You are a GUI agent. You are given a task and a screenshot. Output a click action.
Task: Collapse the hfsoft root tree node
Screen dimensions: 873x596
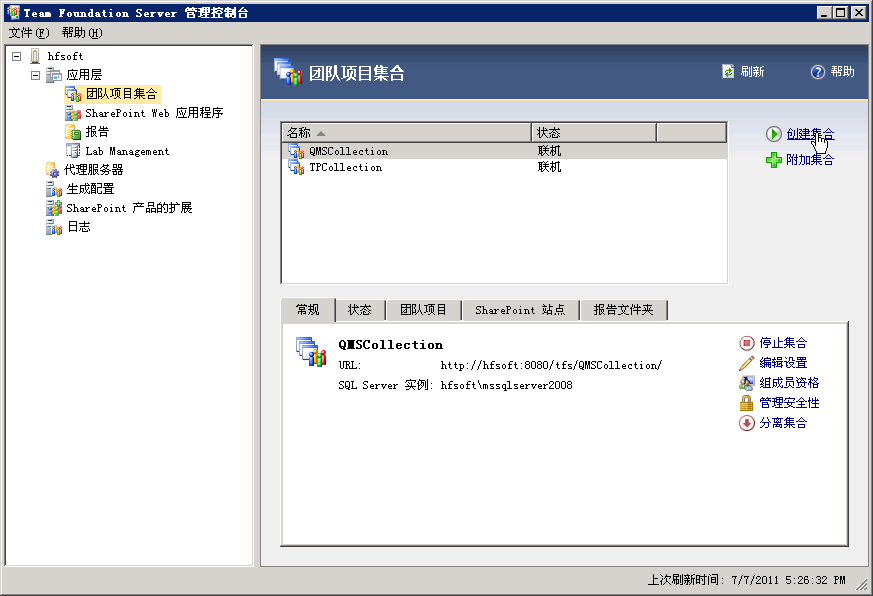click(x=17, y=56)
